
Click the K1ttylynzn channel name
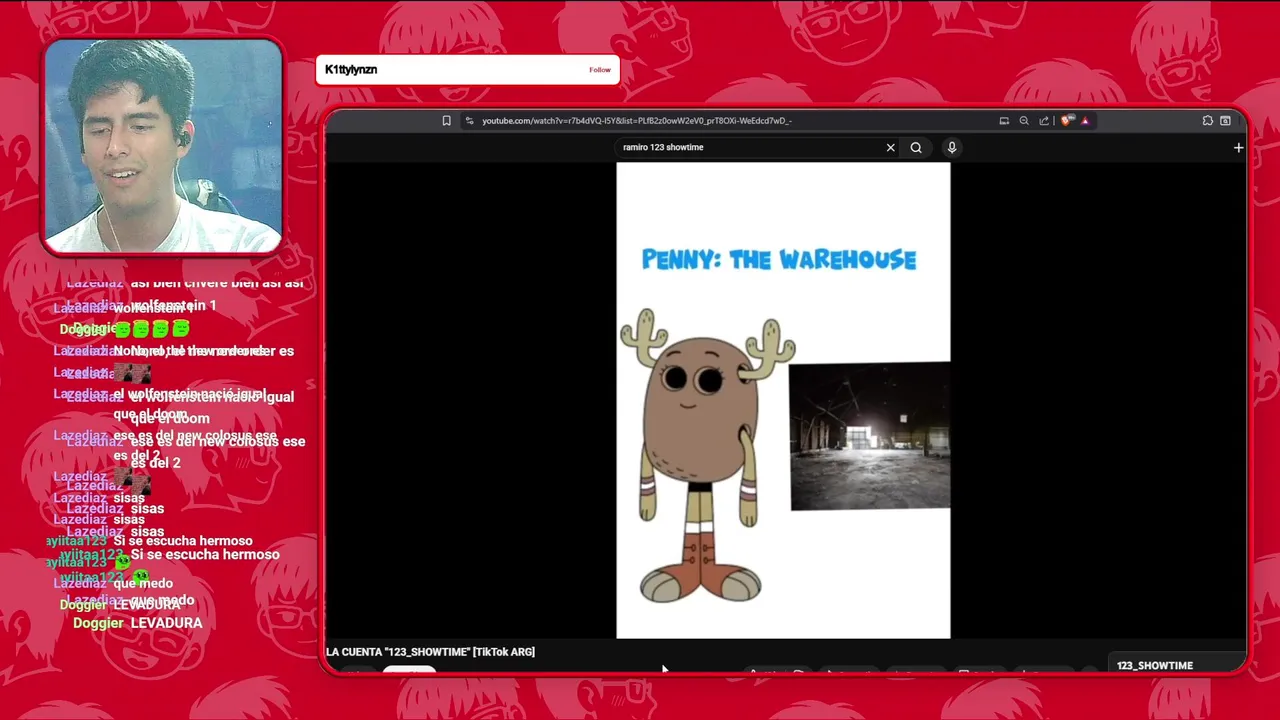[x=351, y=70]
